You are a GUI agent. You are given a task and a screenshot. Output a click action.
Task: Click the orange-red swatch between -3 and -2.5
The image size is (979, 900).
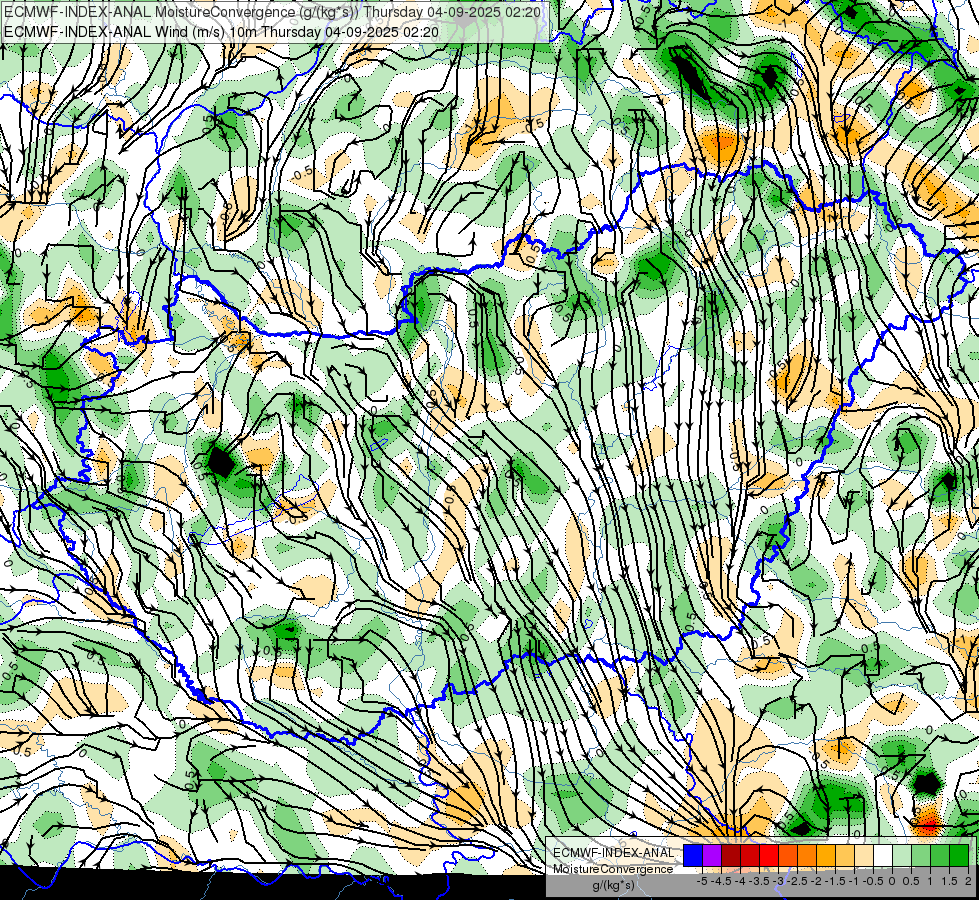[788, 855]
